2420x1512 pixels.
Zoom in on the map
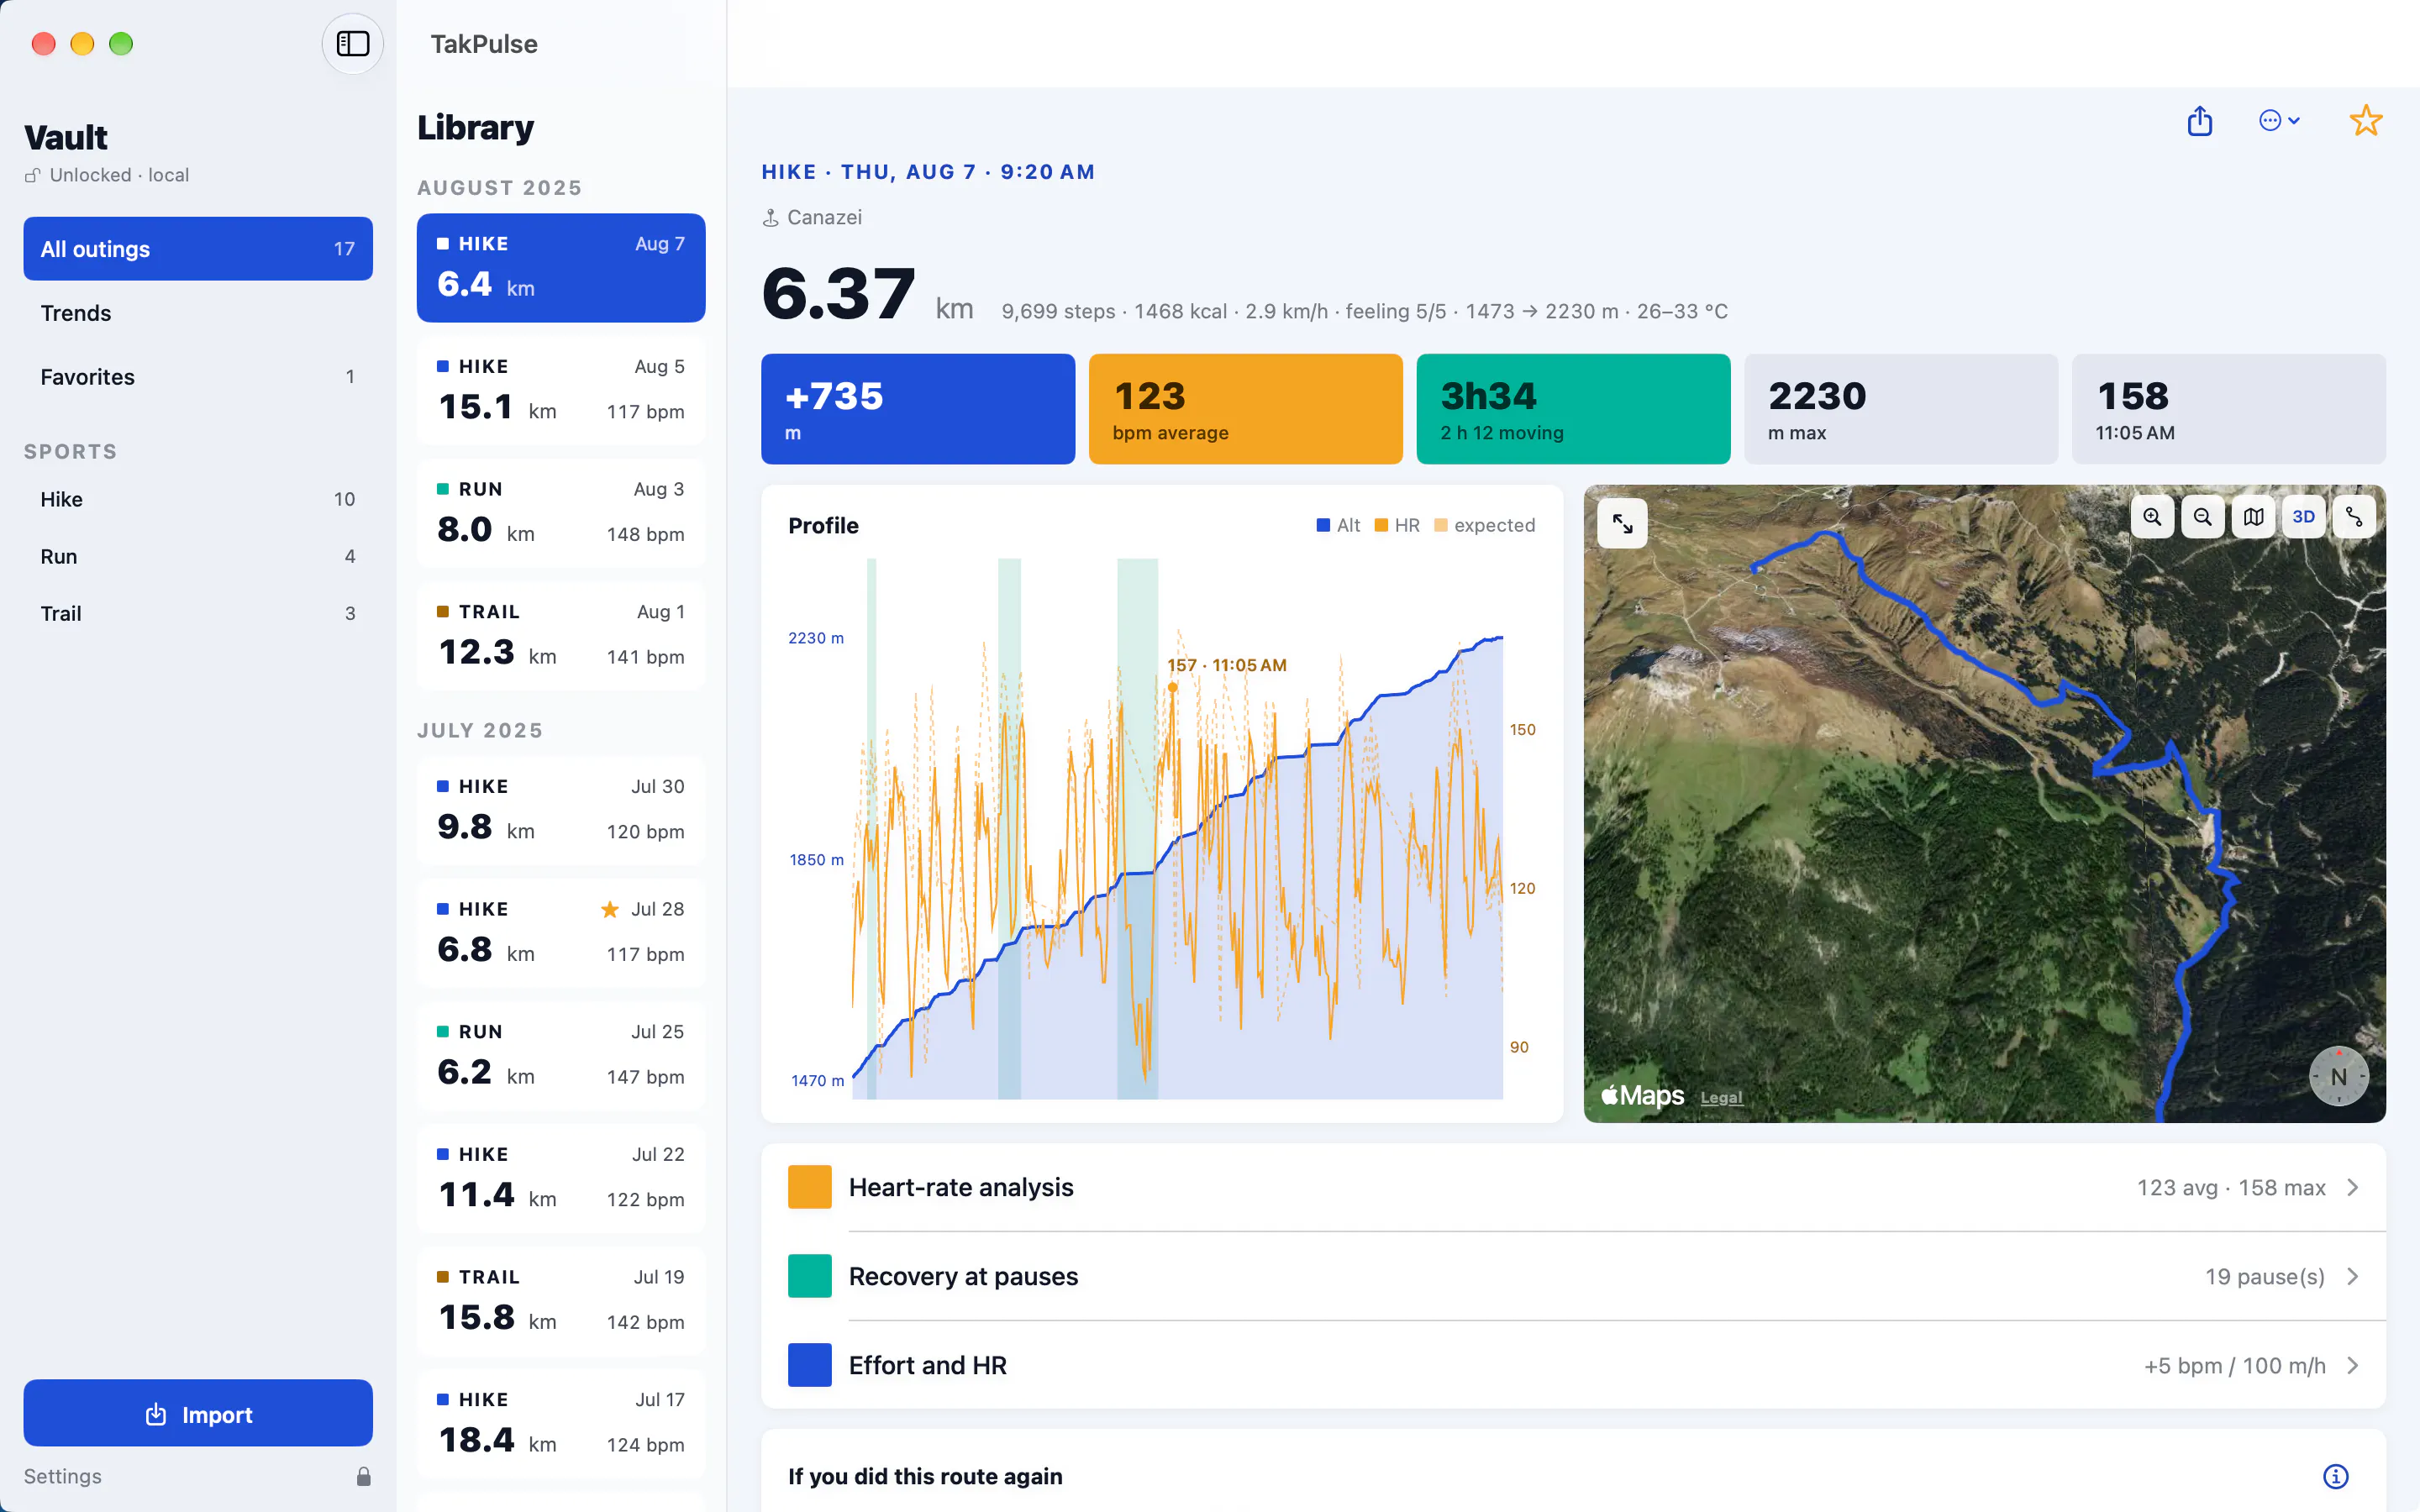[x=2152, y=517]
